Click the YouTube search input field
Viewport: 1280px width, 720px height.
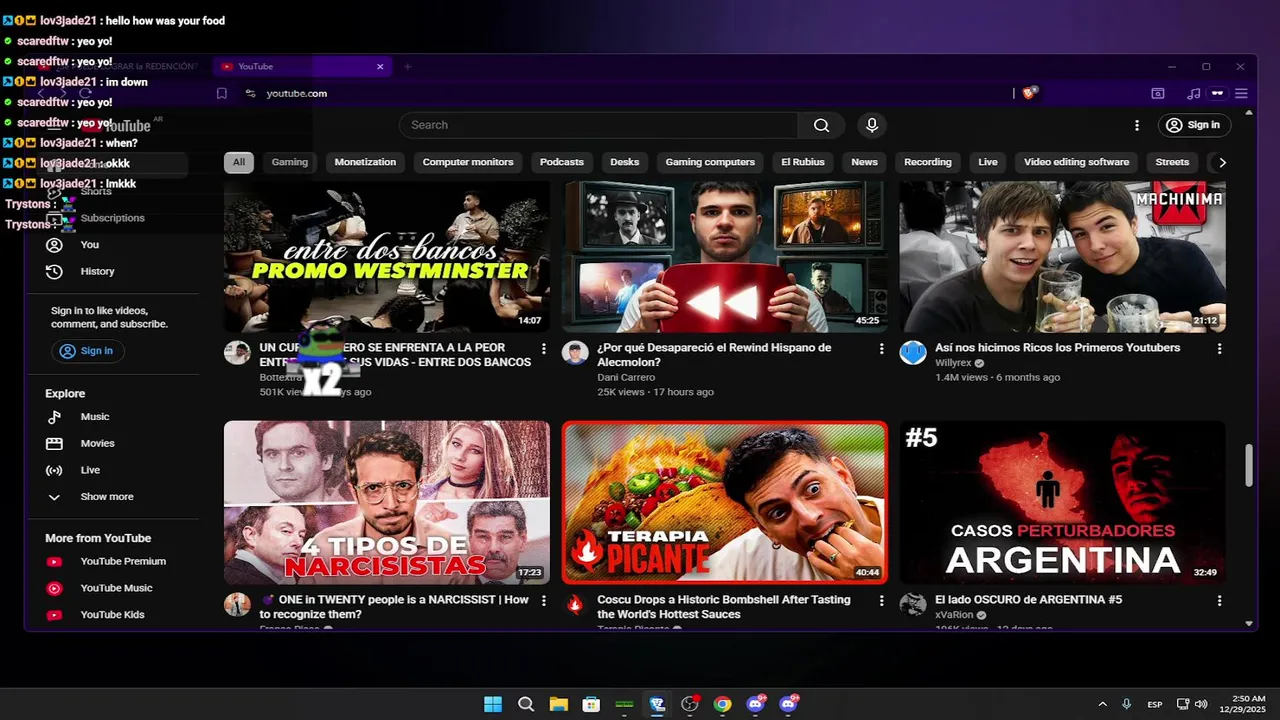pos(599,125)
